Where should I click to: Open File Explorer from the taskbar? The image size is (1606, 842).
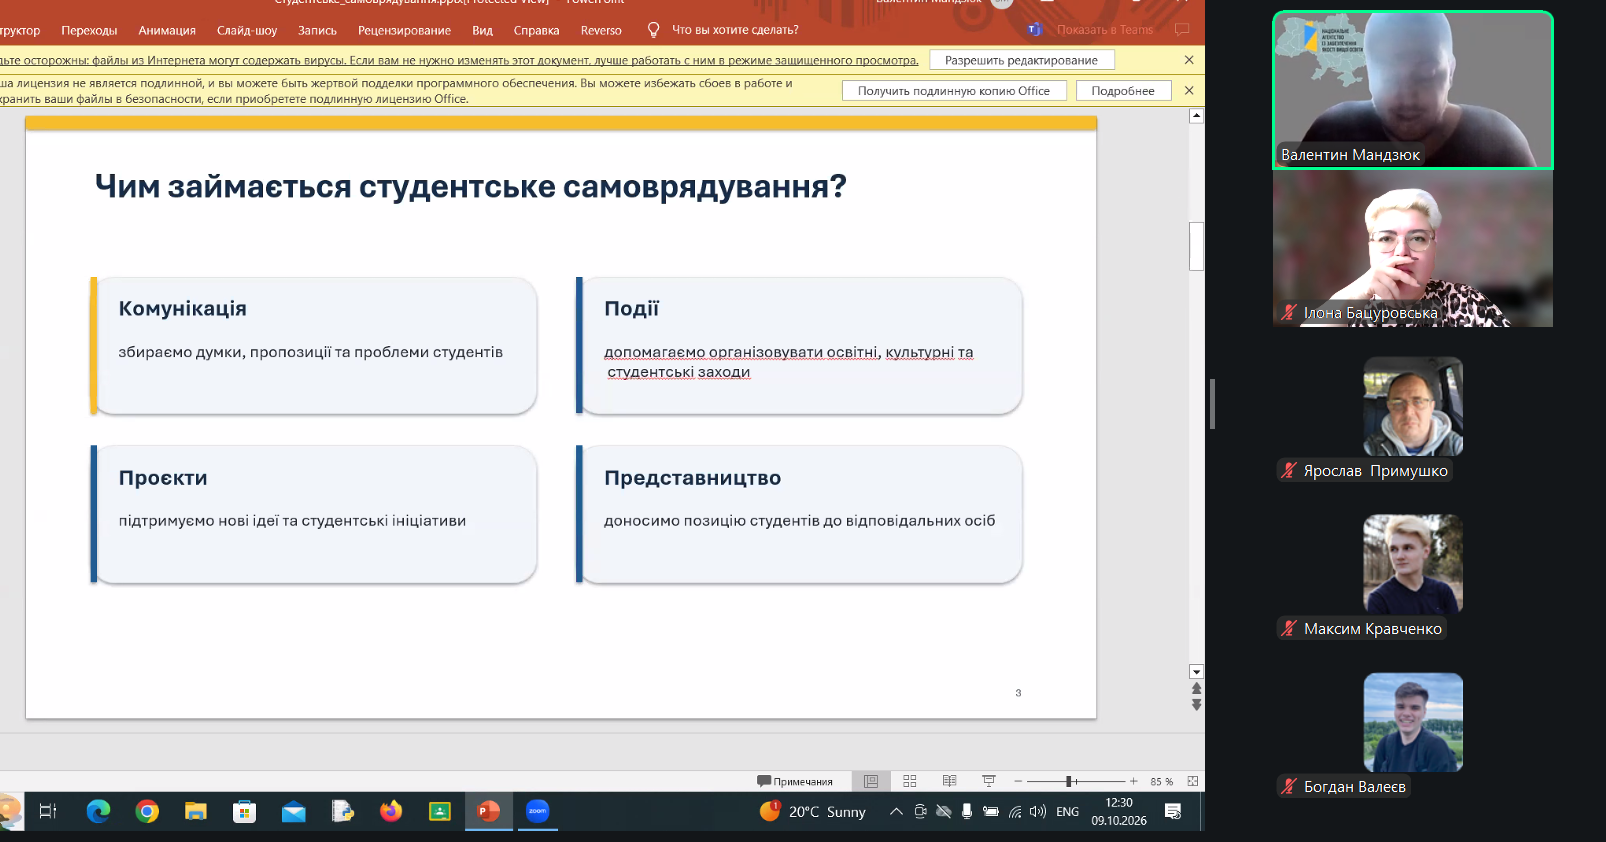click(x=196, y=811)
